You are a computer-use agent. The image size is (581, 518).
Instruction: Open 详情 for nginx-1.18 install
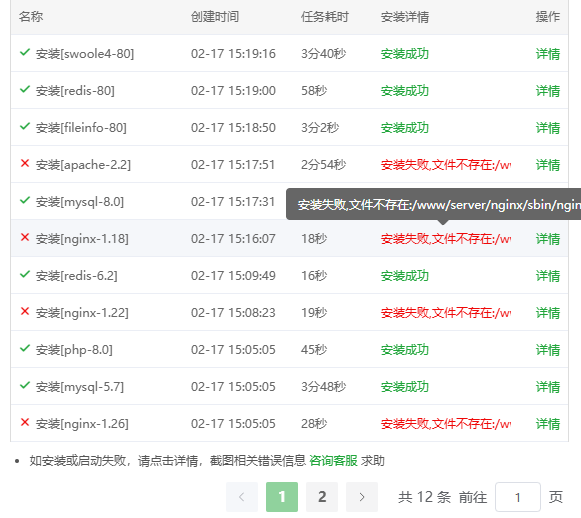[x=548, y=239]
